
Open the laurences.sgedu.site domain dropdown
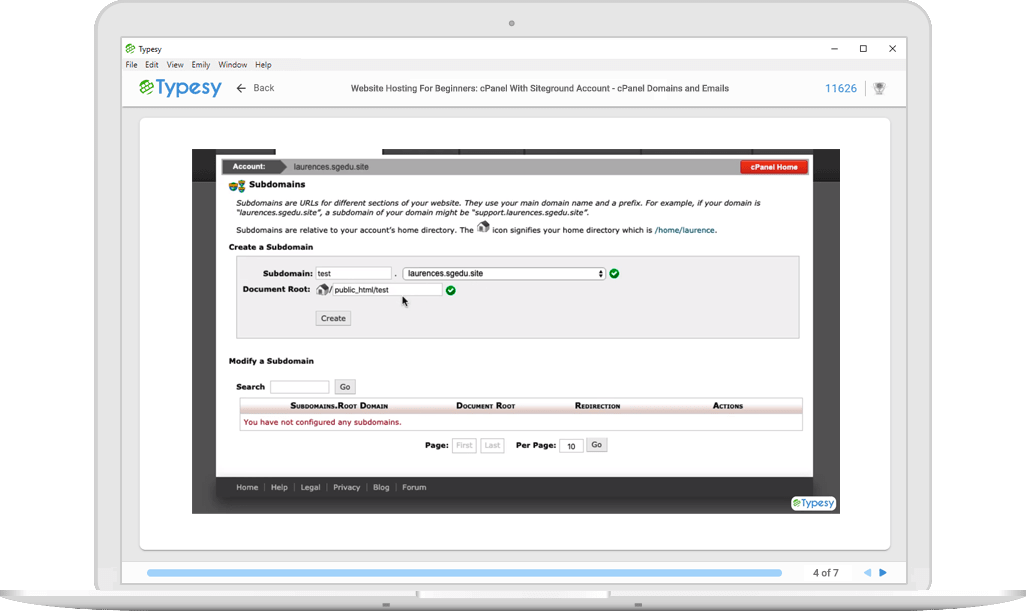point(504,273)
